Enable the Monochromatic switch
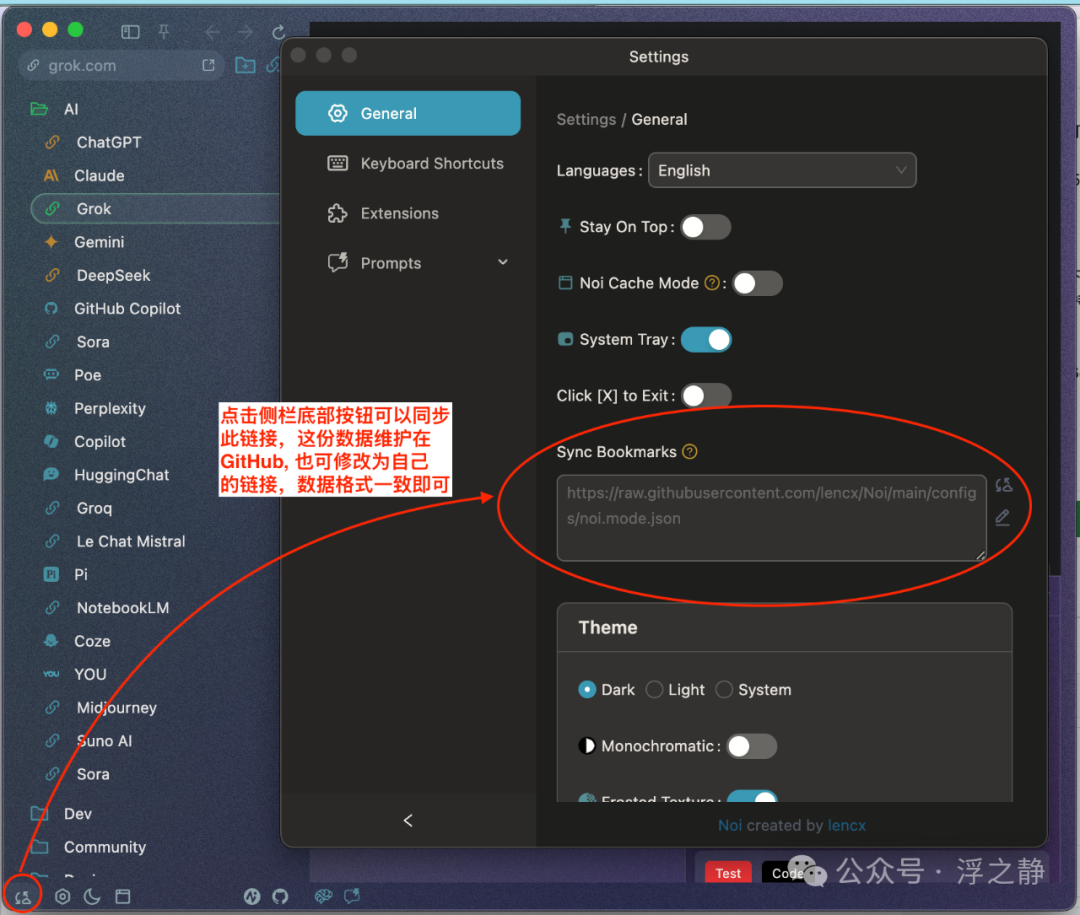This screenshot has height=915, width=1080. coord(751,746)
